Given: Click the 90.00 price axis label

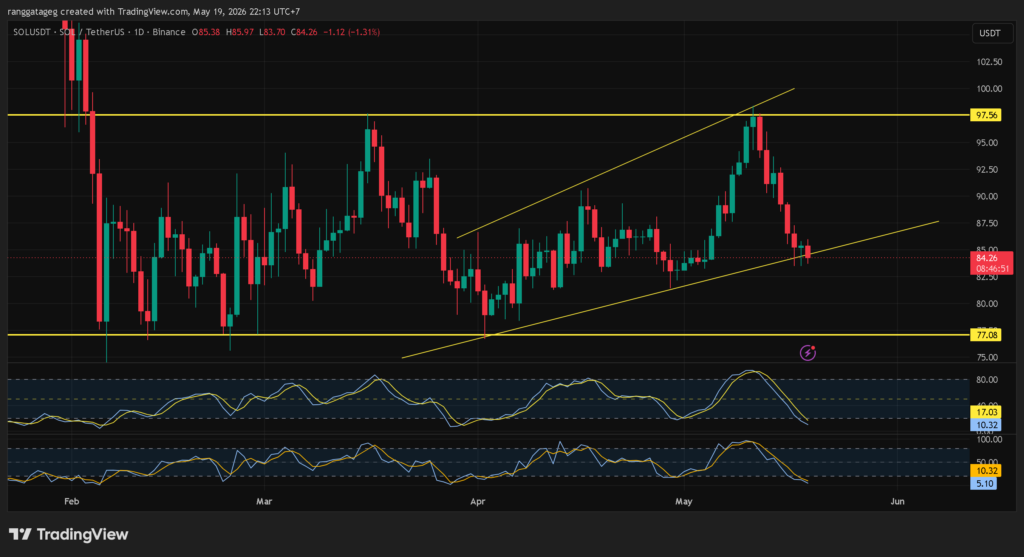Looking at the screenshot, I should pyautogui.click(x=989, y=196).
